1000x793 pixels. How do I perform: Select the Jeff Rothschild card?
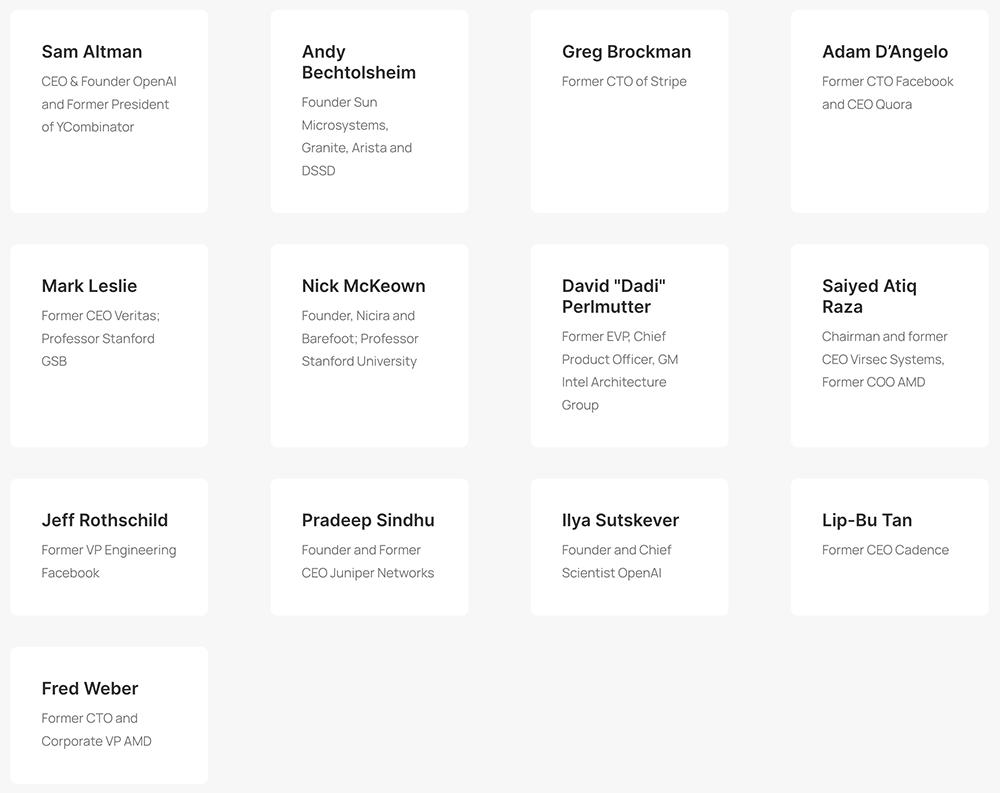(x=109, y=547)
